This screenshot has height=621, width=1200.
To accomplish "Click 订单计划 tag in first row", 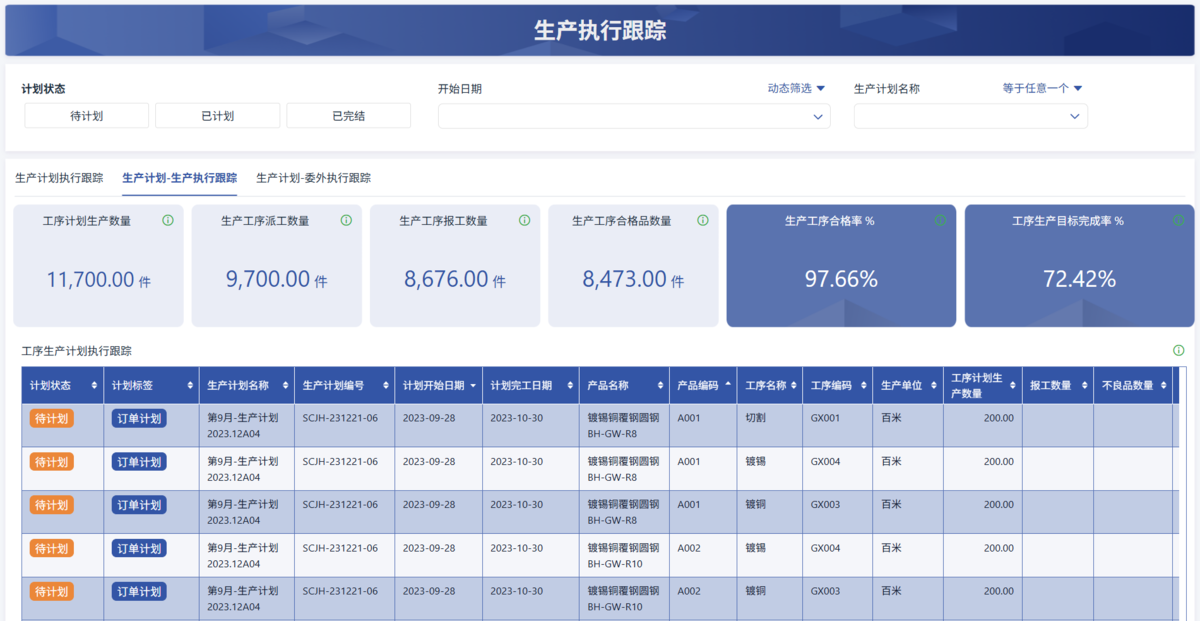I will click(138, 419).
